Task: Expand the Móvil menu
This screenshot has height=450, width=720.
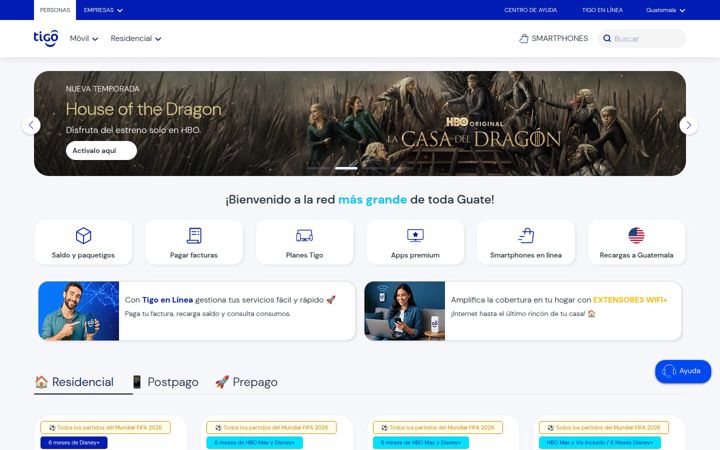Action: click(x=84, y=39)
